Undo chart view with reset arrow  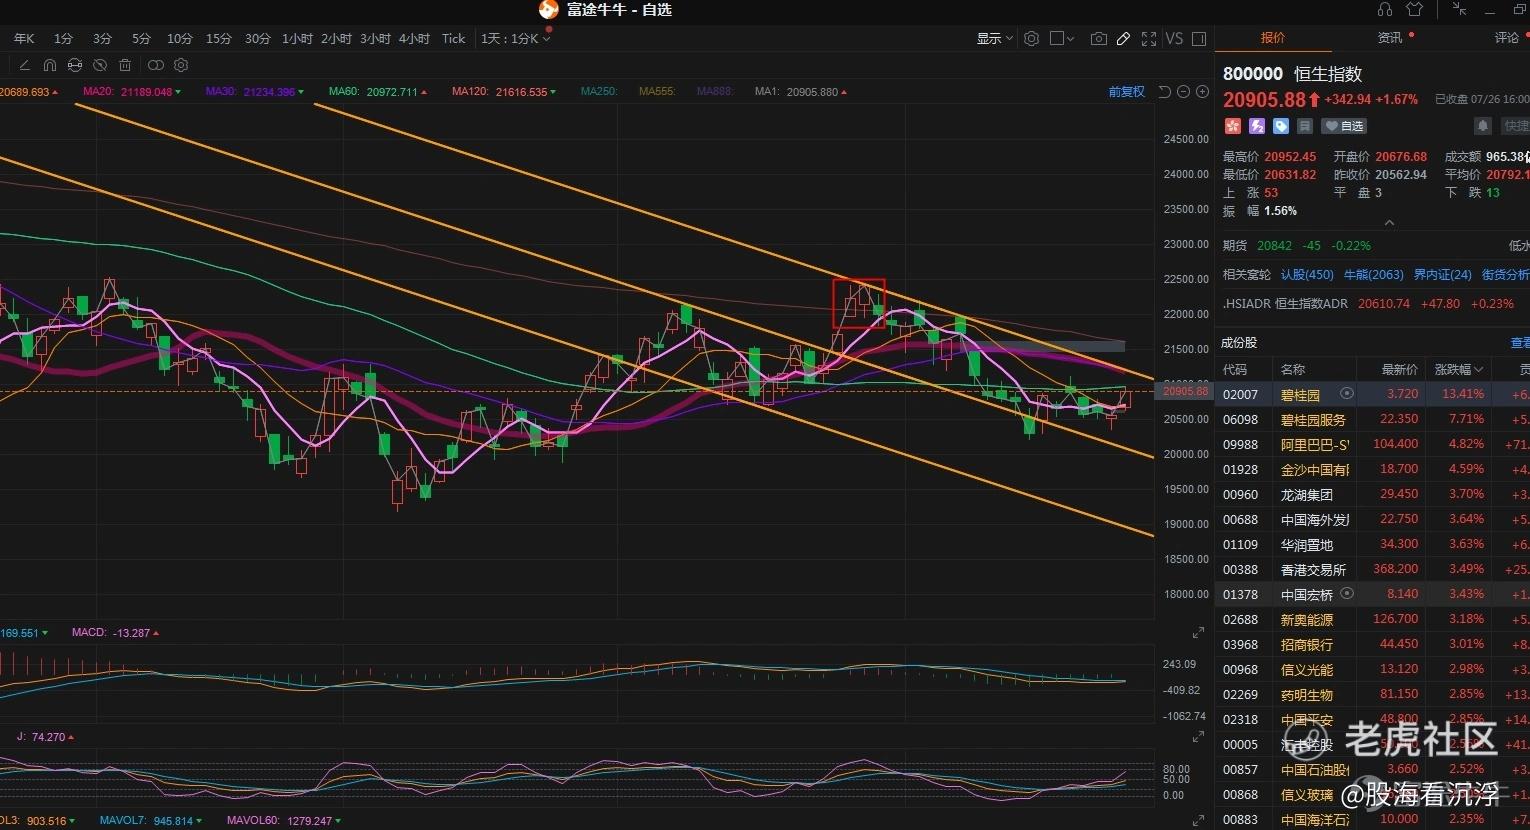point(1165,92)
